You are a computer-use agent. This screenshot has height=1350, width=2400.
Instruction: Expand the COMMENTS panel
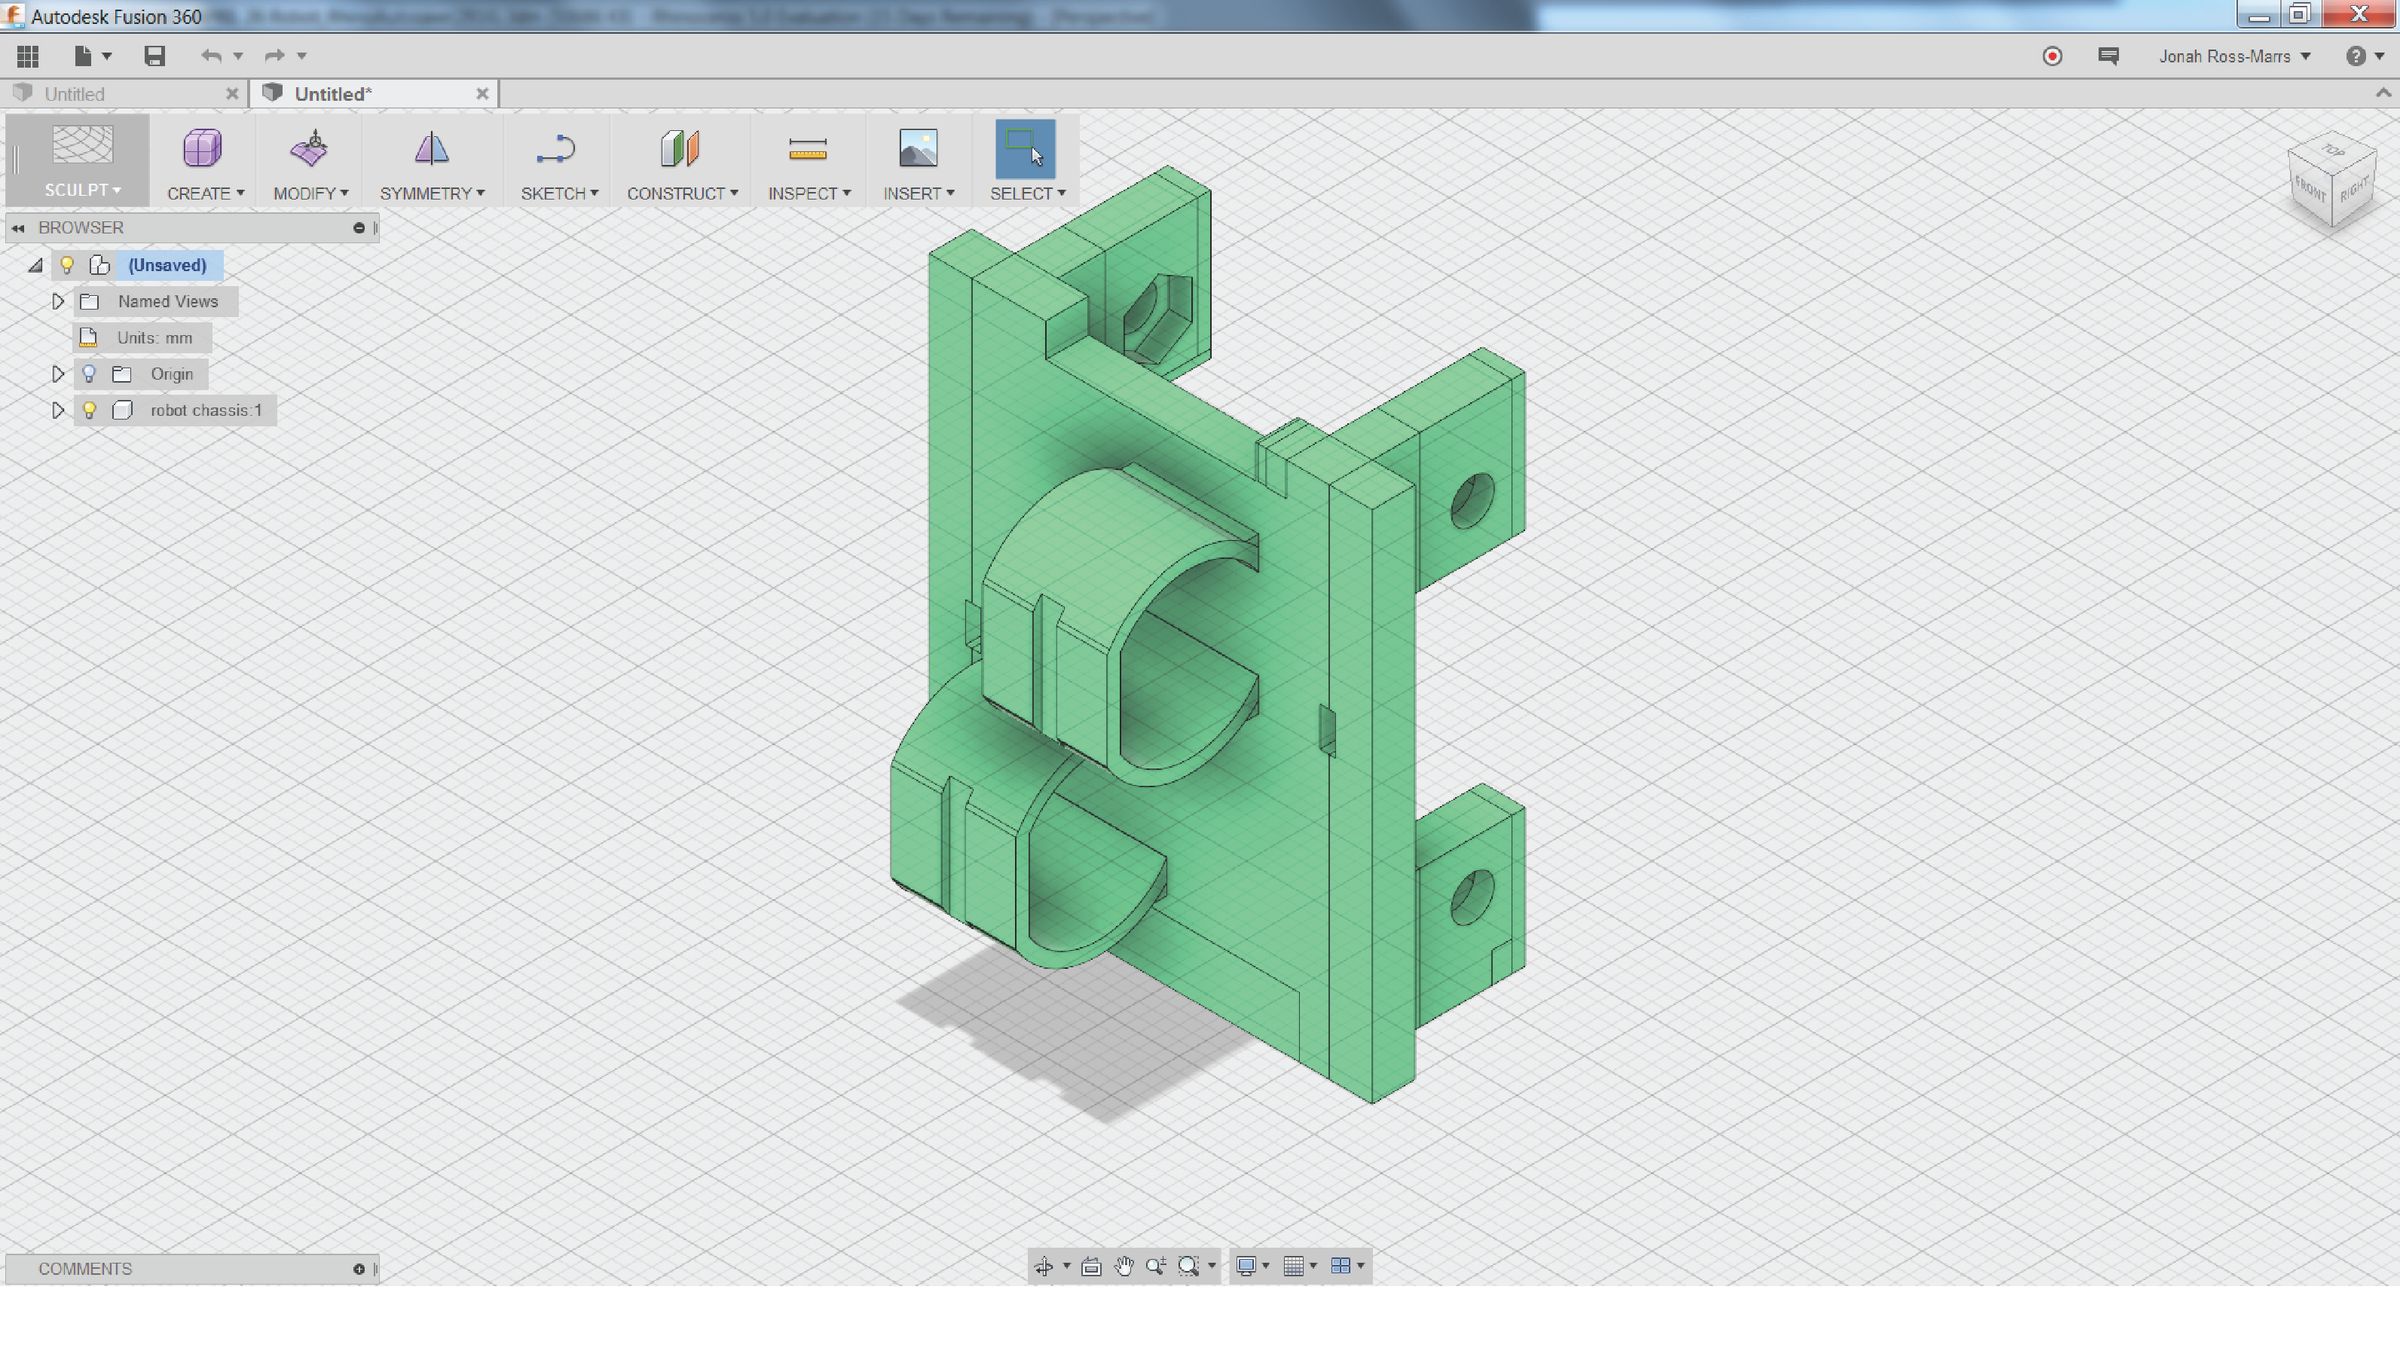click(x=359, y=1269)
